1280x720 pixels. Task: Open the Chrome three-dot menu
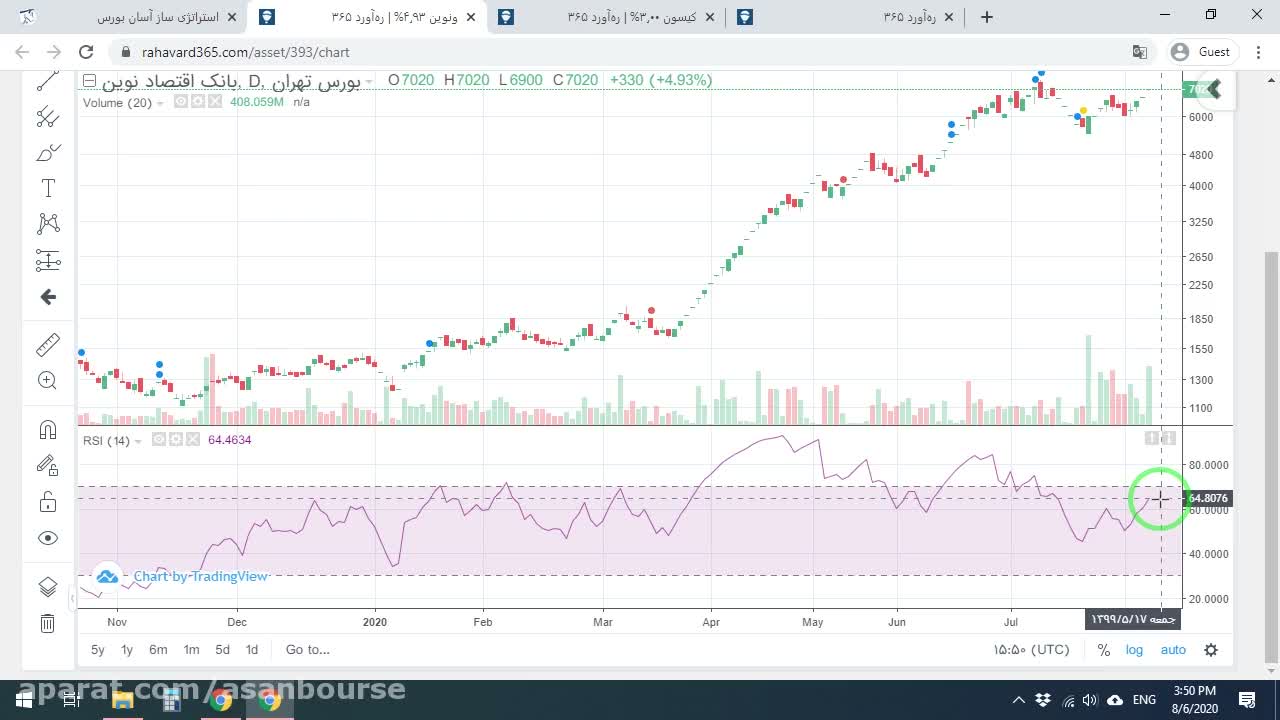pos(1258,52)
